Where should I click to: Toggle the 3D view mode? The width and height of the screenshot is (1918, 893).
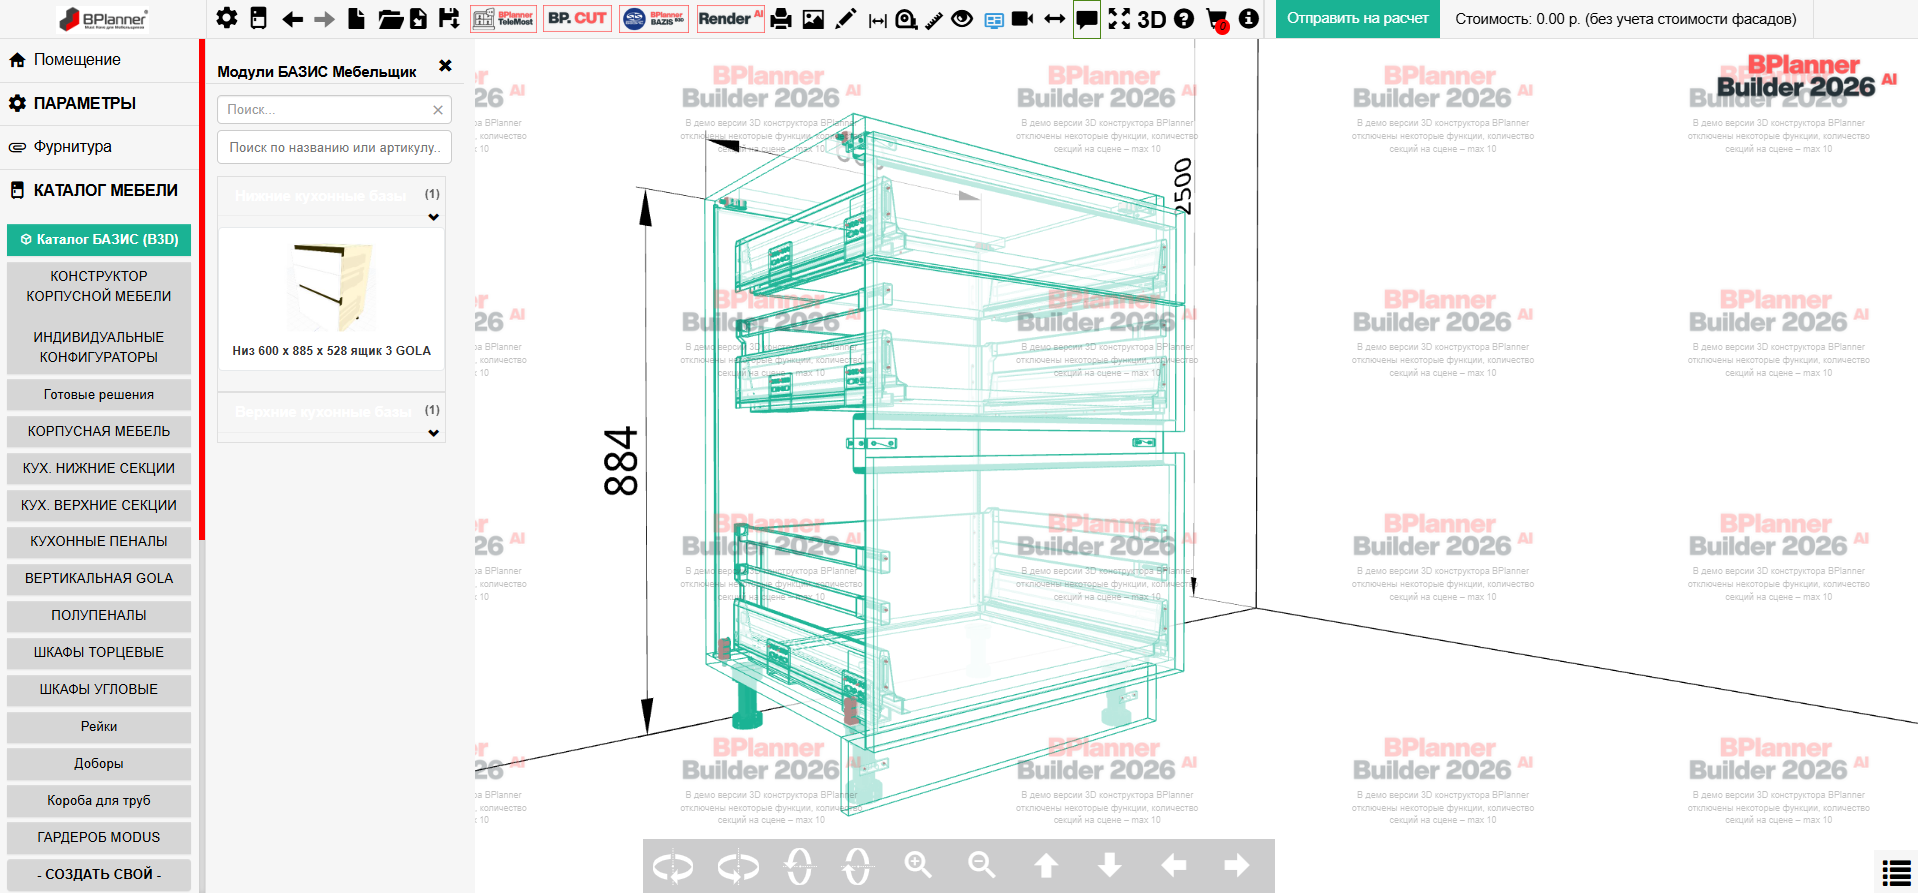pyautogui.click(x=1152, y=19)
